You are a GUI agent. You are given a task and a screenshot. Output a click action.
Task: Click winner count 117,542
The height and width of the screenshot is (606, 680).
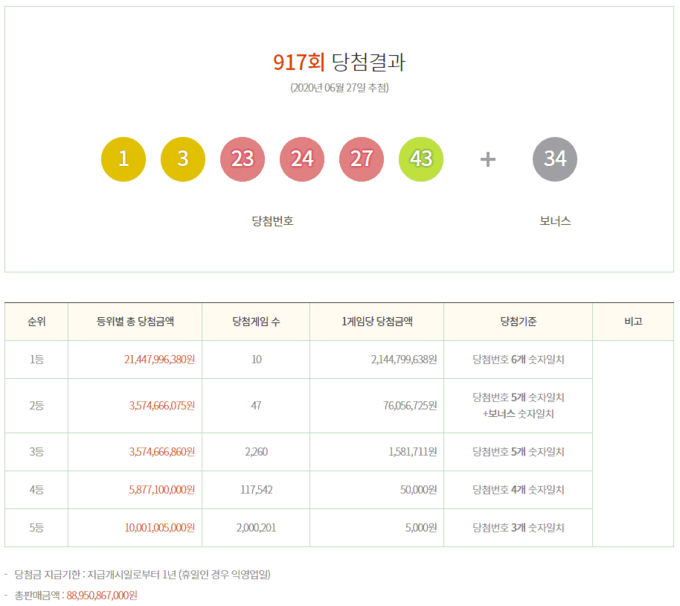tap(256, 490)
